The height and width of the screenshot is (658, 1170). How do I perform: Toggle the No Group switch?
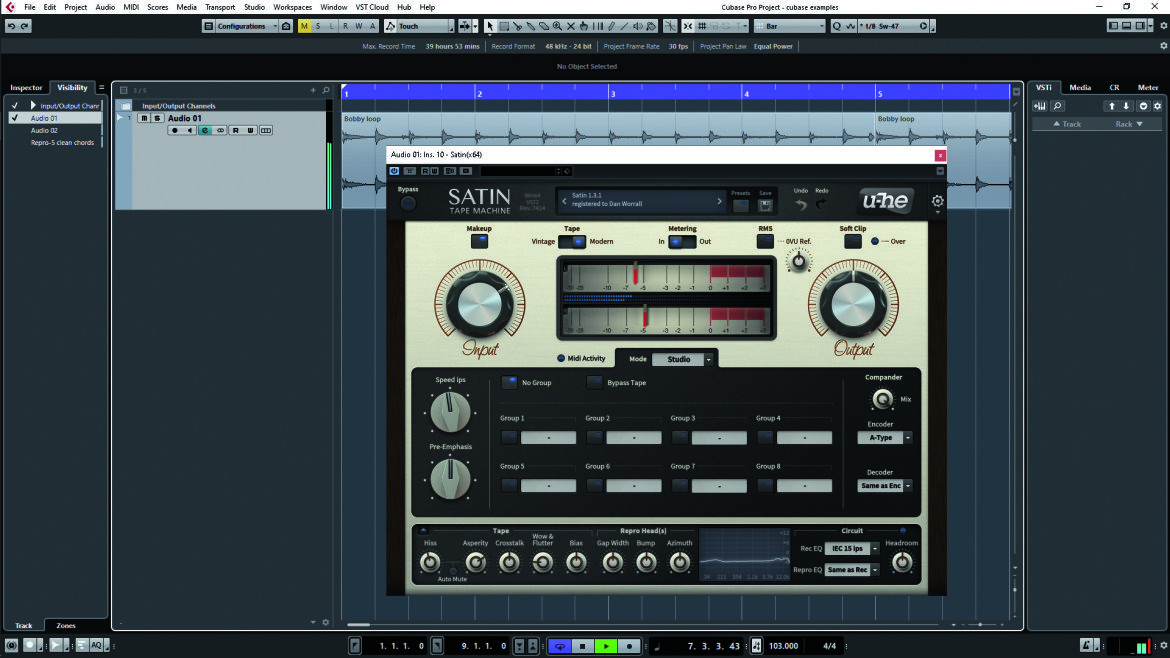pyautogui.click(x=509, y=383)
